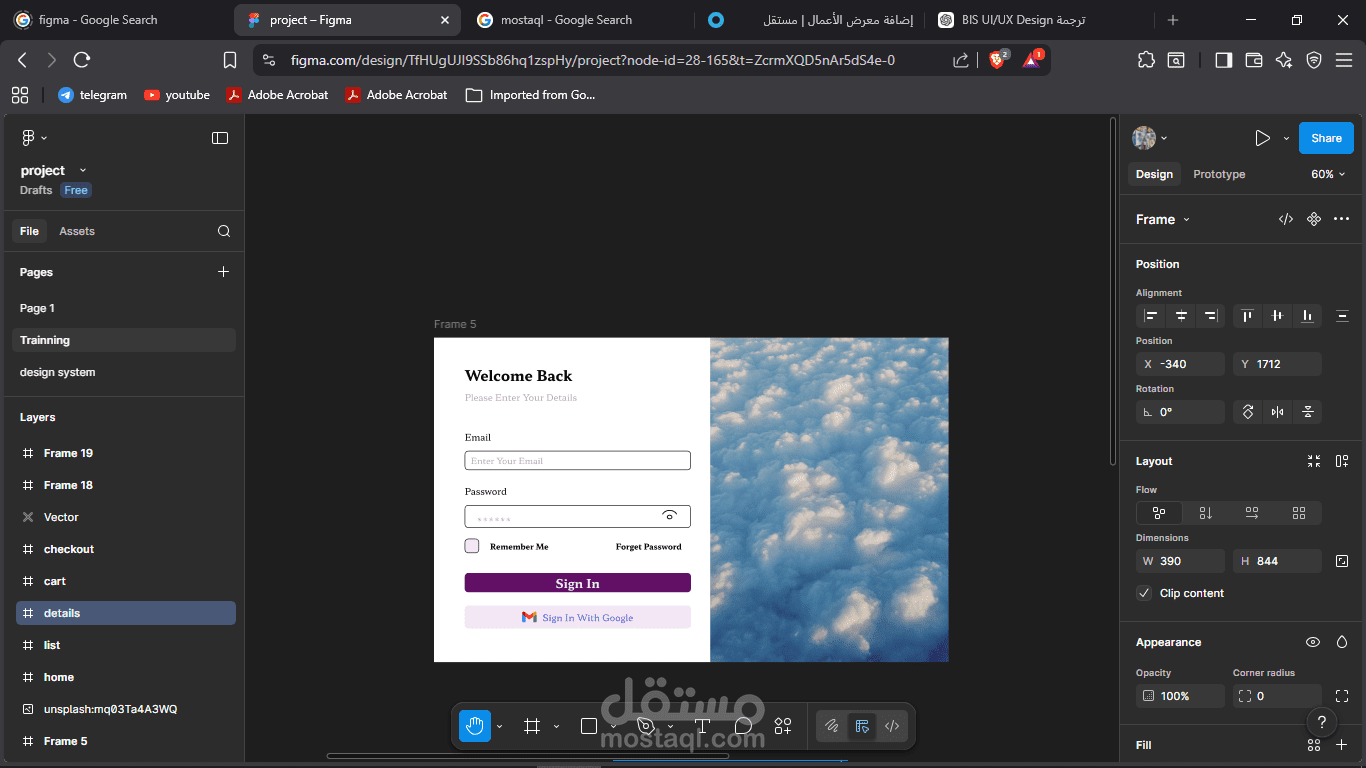
Task: Switch to the Assets tab
Action: [x=76, y=231]
